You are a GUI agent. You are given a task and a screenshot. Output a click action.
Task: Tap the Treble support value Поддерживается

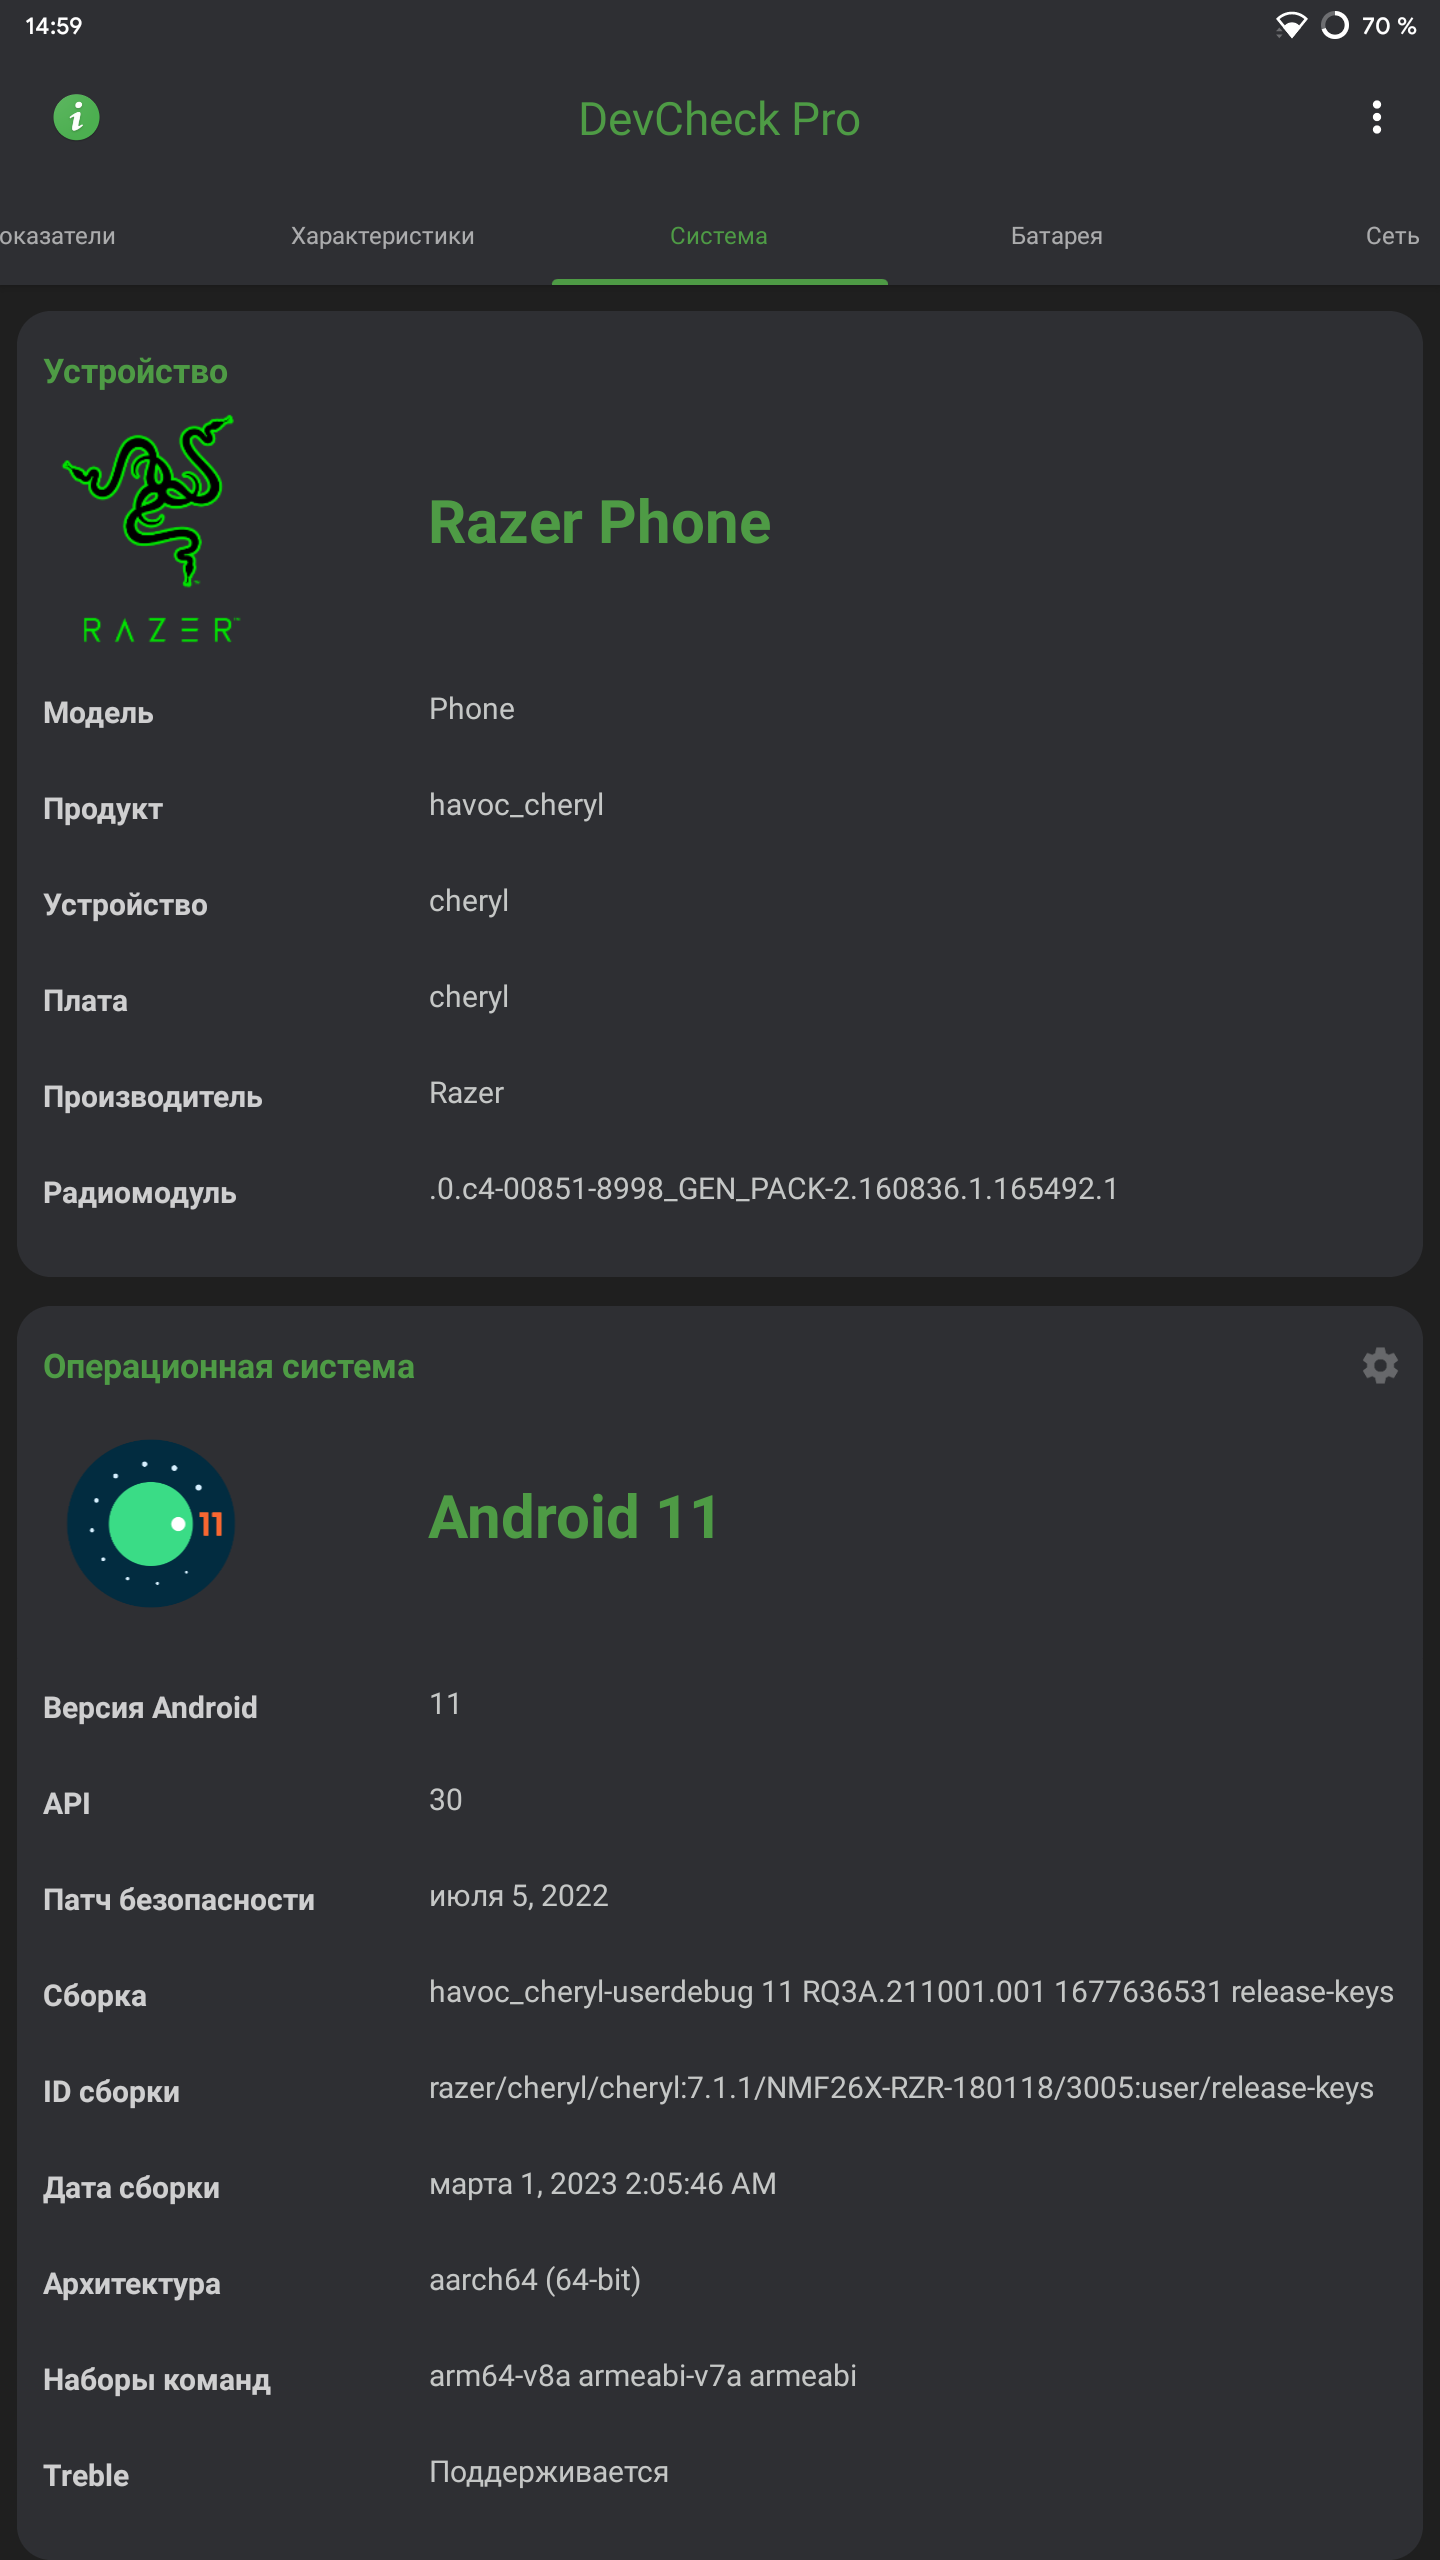point(548,2472)
